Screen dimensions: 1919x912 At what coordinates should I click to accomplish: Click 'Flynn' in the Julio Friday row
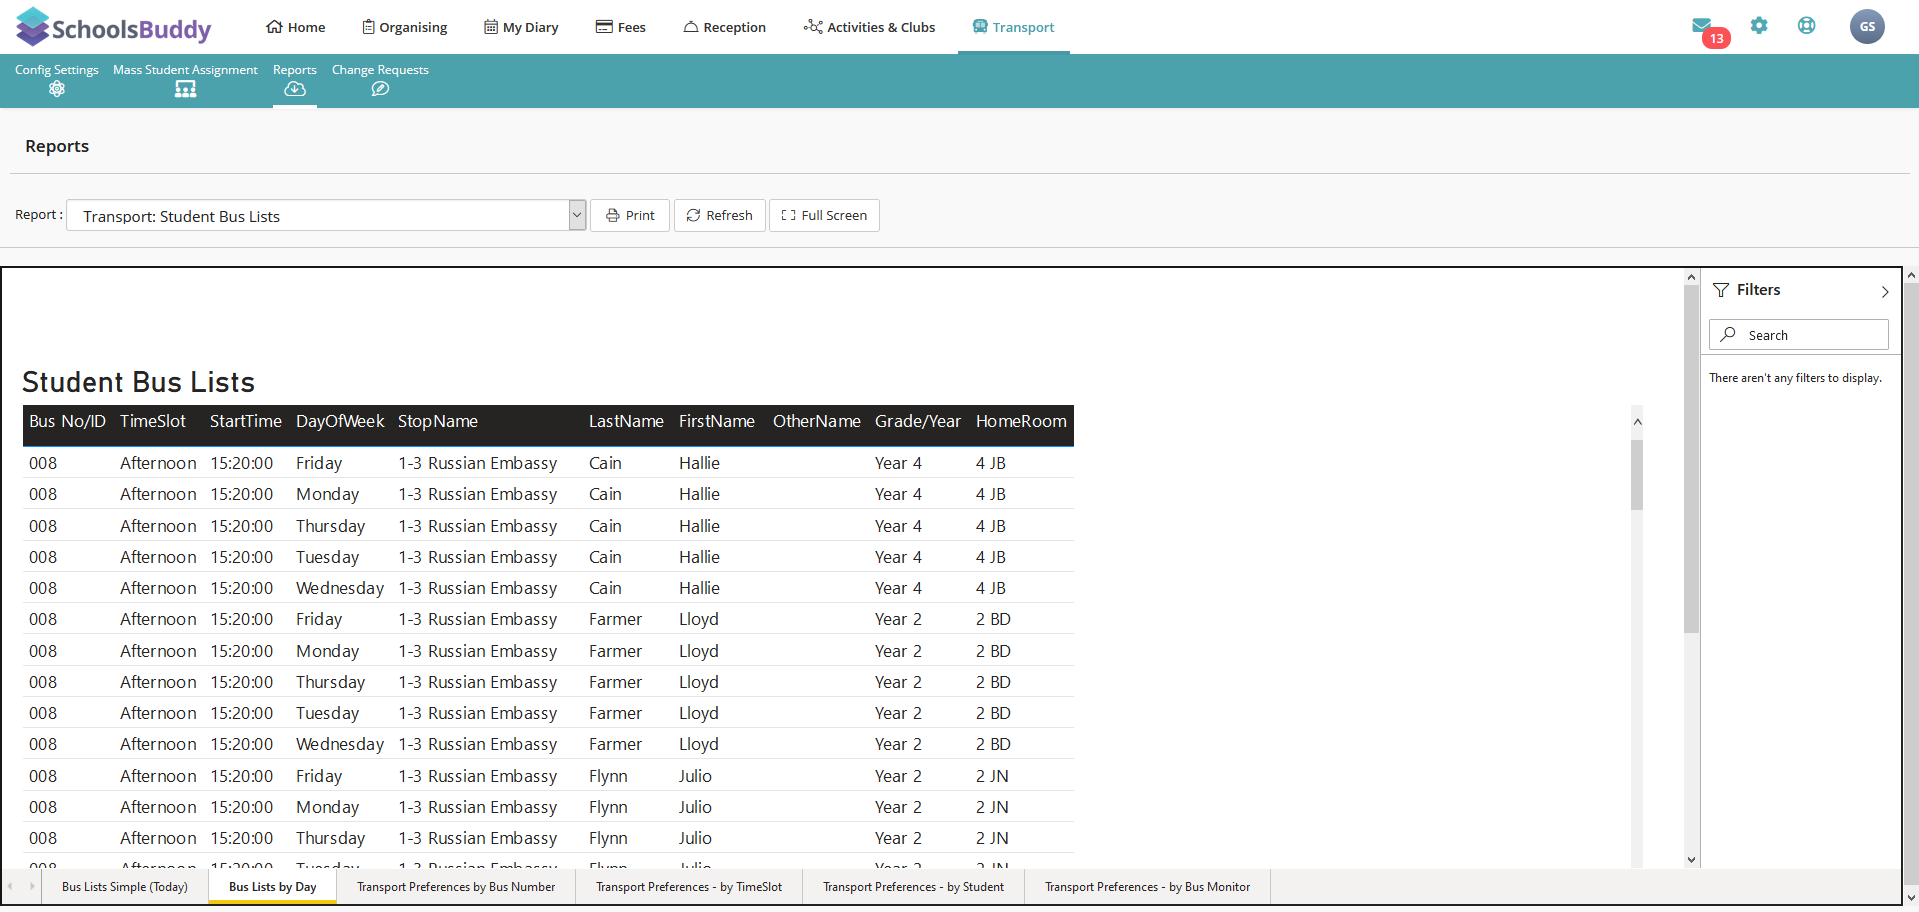608,776
